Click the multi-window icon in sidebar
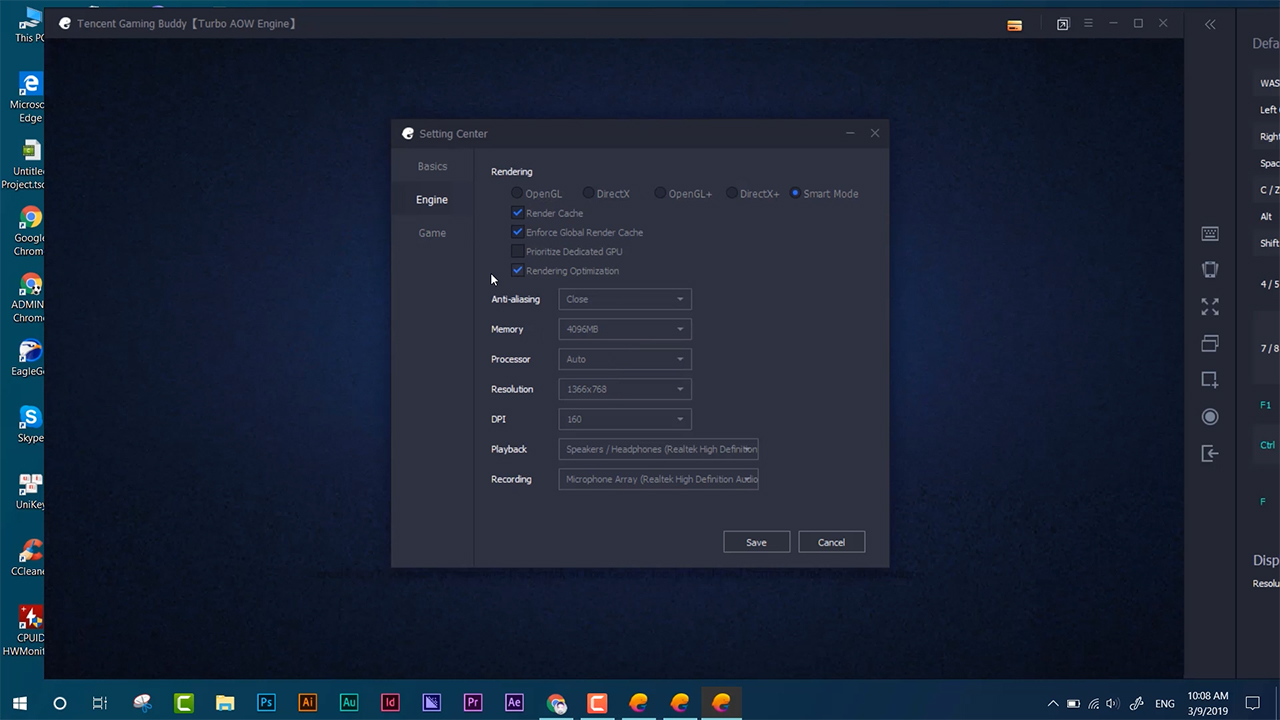Viewport: 1280px width, 720px height. pos(1210,343)
